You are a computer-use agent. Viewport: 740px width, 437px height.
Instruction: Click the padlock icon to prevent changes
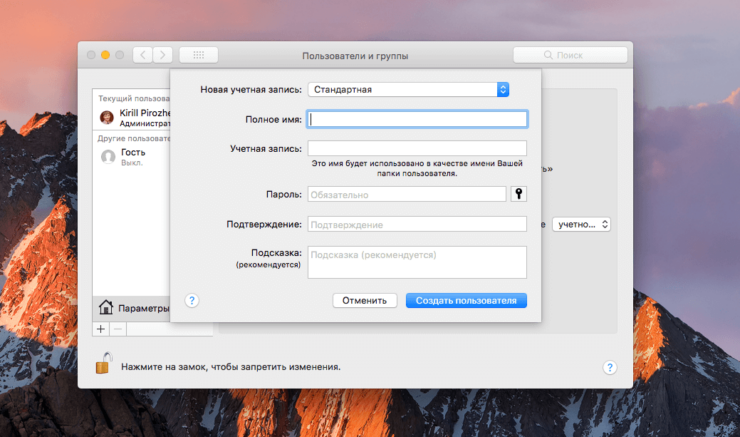pos(101,365)
